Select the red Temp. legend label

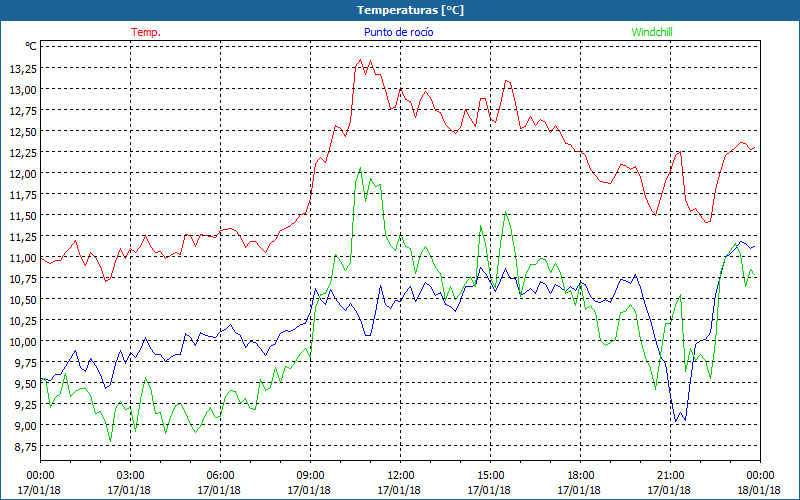[146, 32]
